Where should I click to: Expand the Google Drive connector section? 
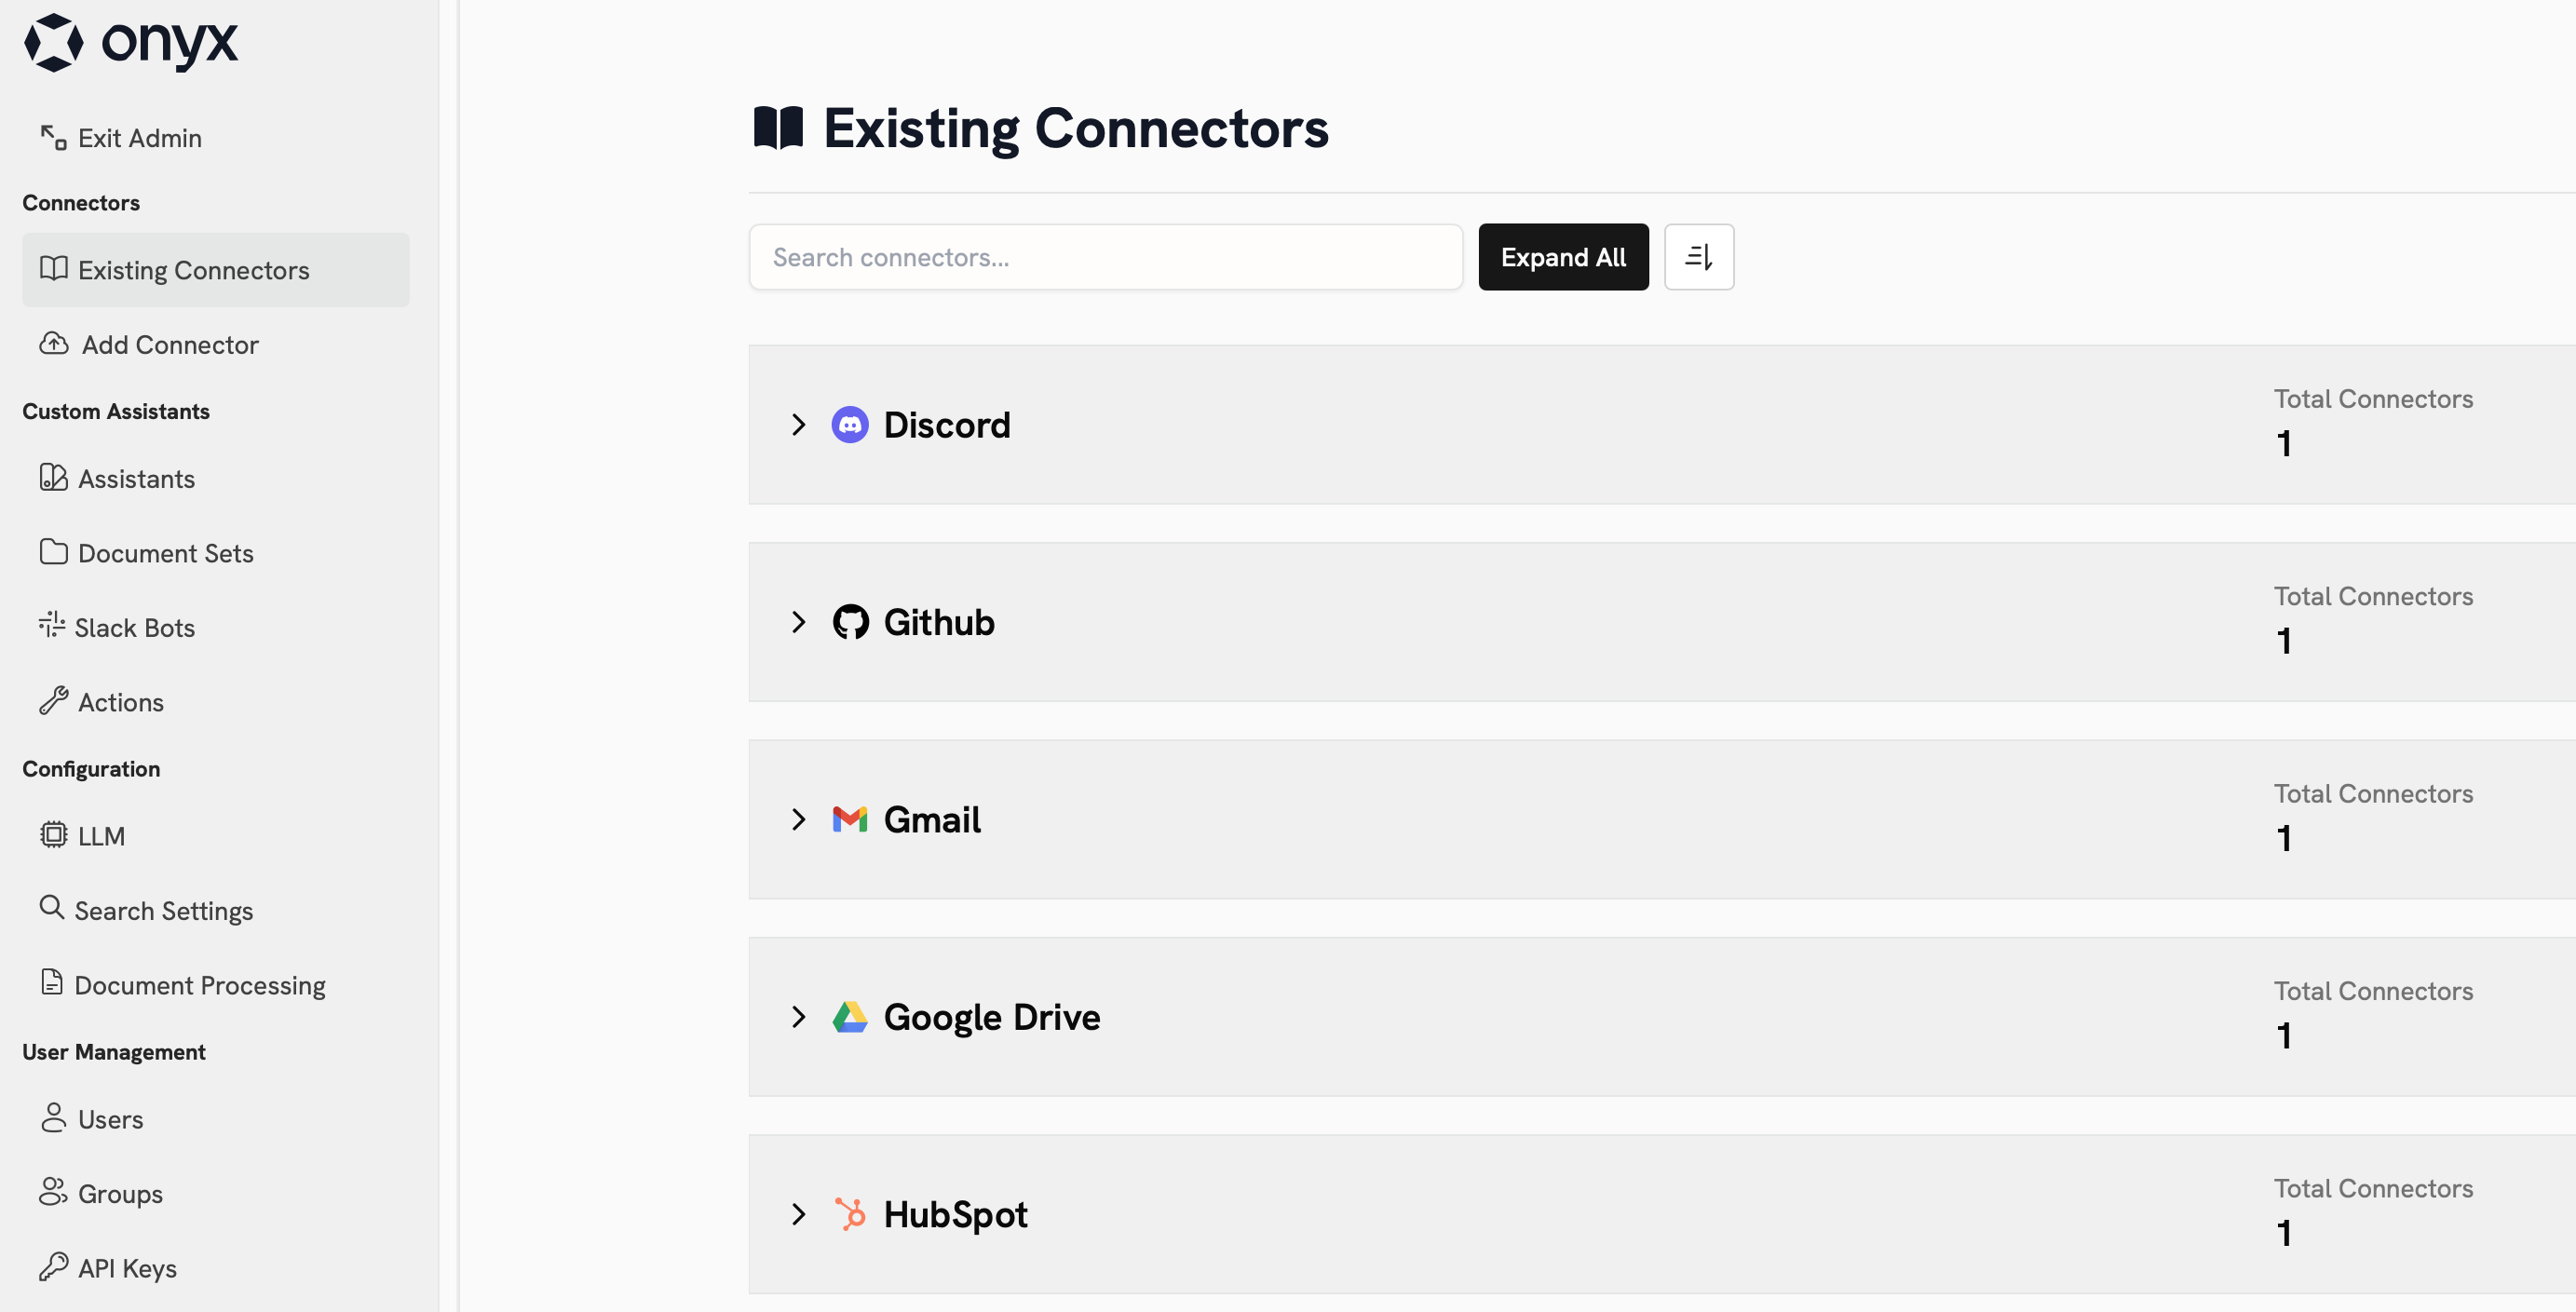798,1016
